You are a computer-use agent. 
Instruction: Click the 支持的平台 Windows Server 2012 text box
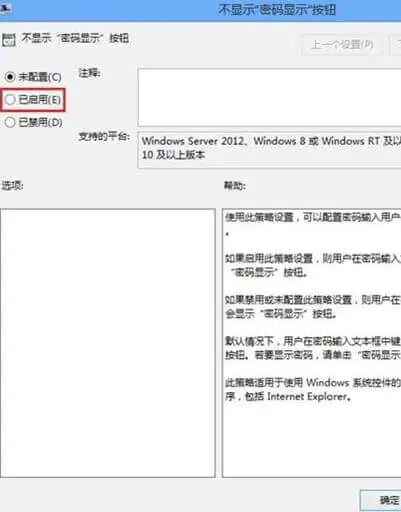pyautogui.click(x=269, y=150)
